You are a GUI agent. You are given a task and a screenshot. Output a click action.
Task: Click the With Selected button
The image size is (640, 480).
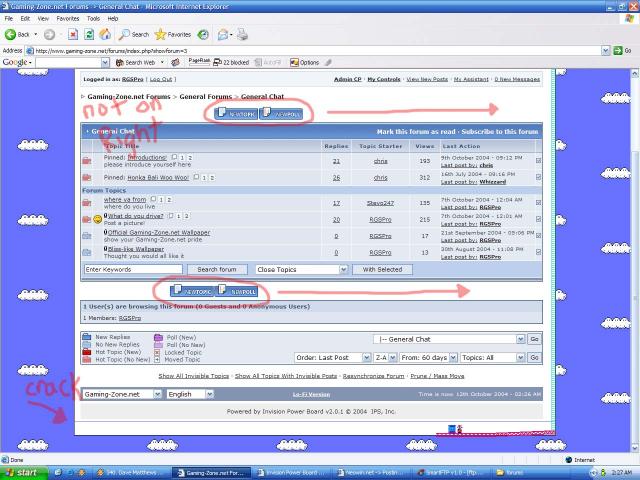coord(382,269)
